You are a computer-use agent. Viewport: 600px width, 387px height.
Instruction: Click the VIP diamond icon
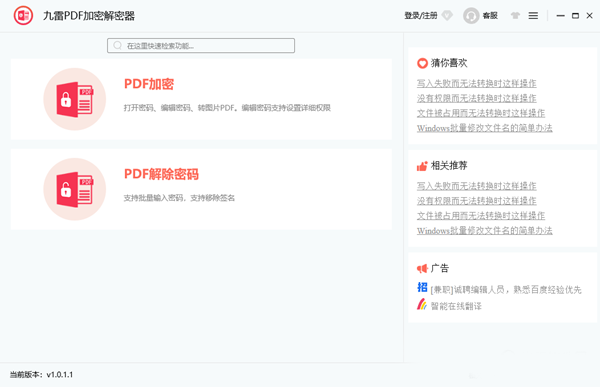(447, 16)
